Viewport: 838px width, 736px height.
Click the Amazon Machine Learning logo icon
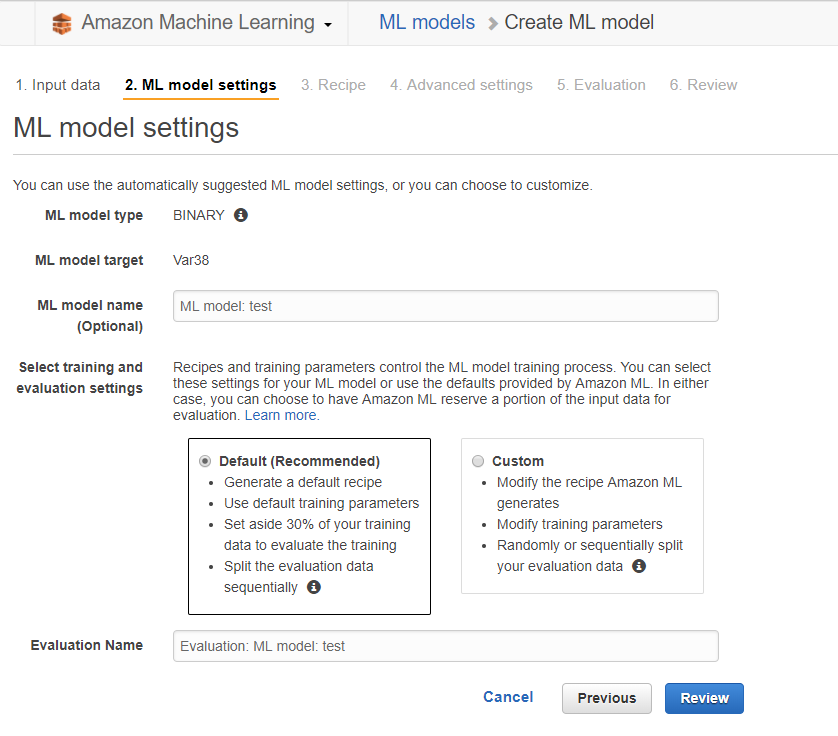coord(62,23)
